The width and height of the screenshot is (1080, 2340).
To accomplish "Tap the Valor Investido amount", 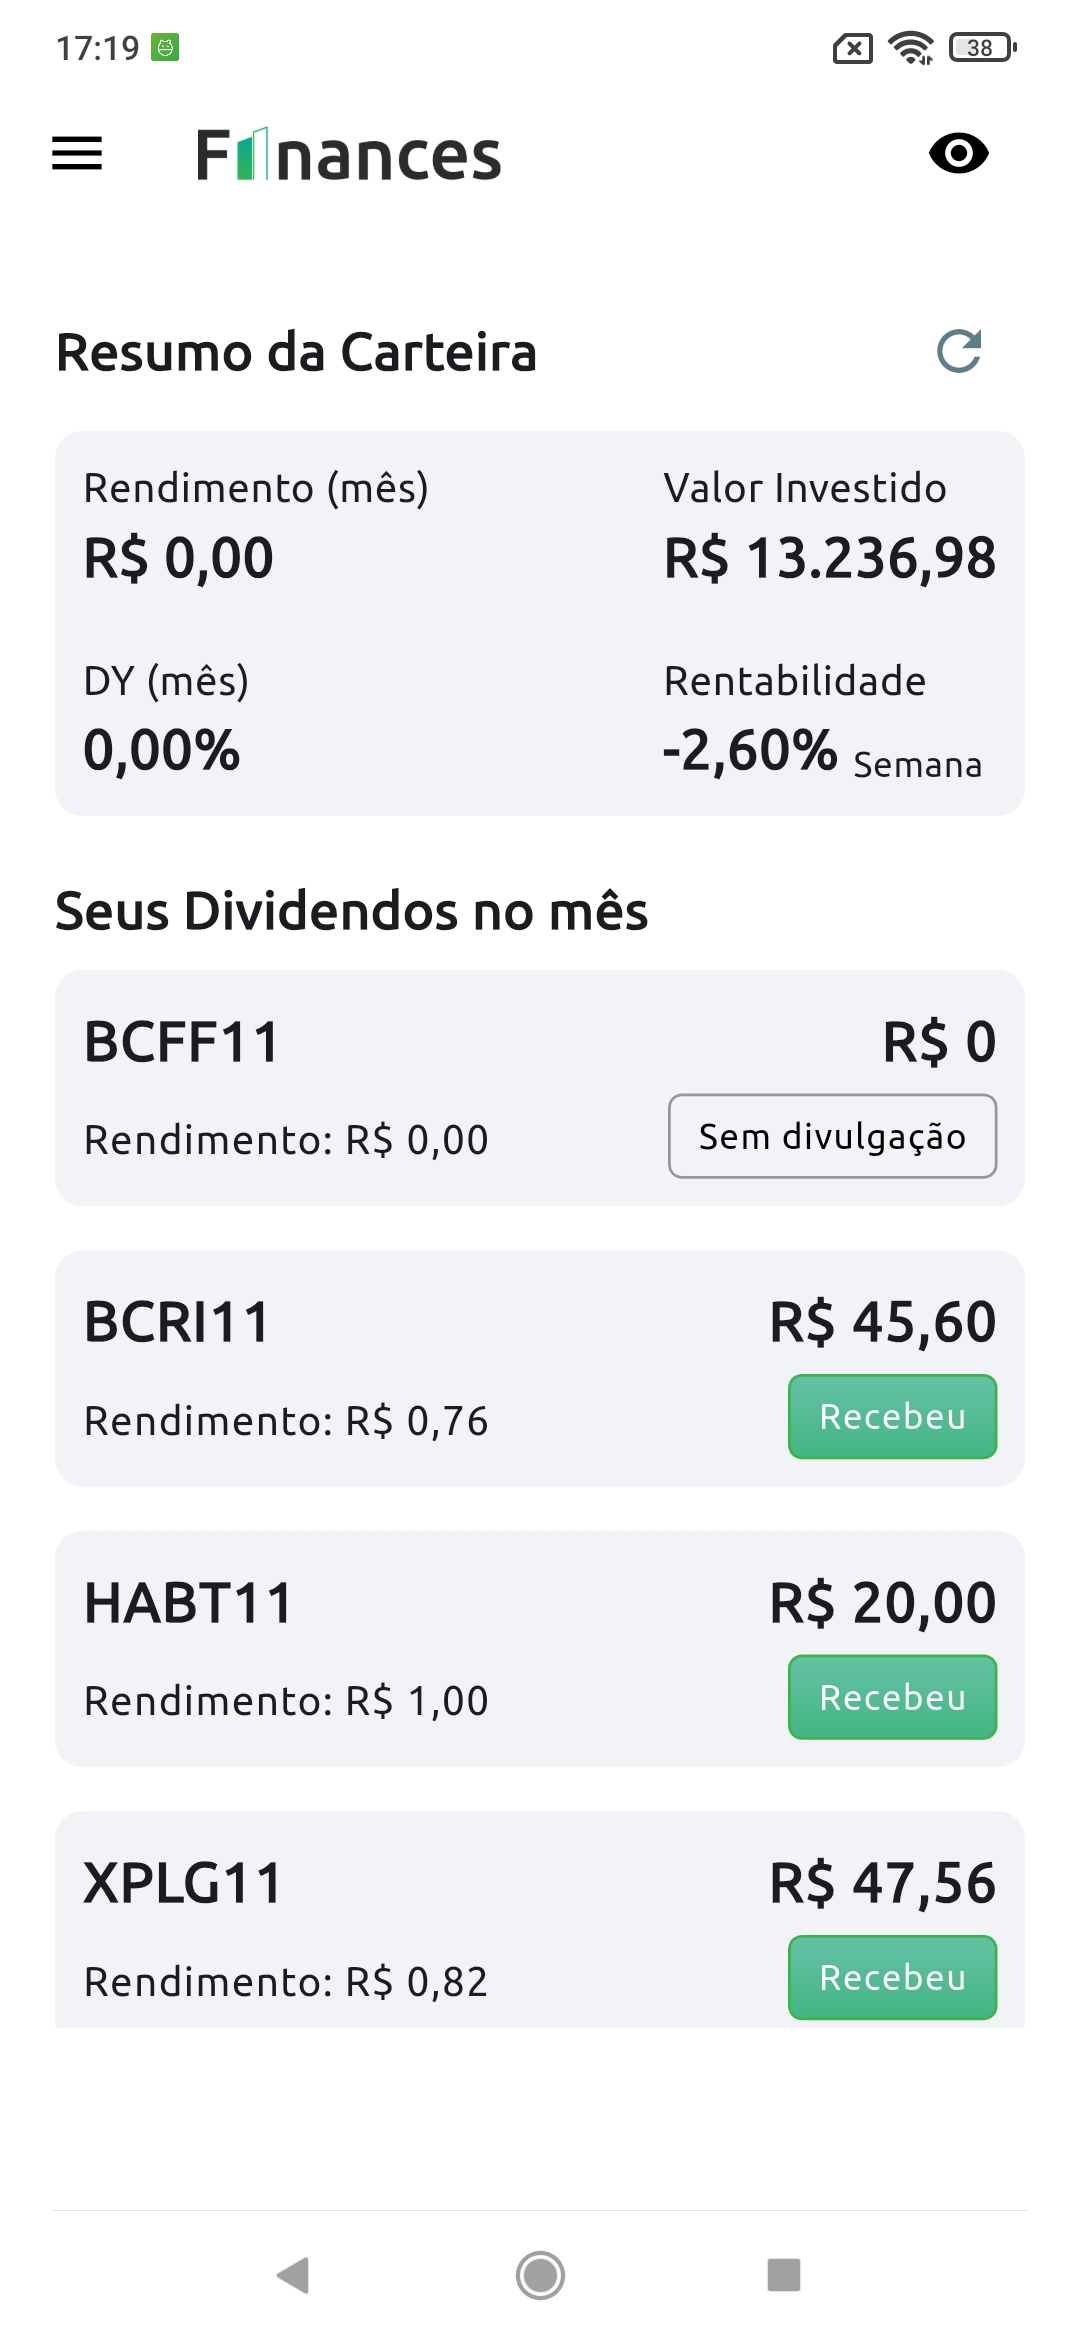I will (830, 557).
